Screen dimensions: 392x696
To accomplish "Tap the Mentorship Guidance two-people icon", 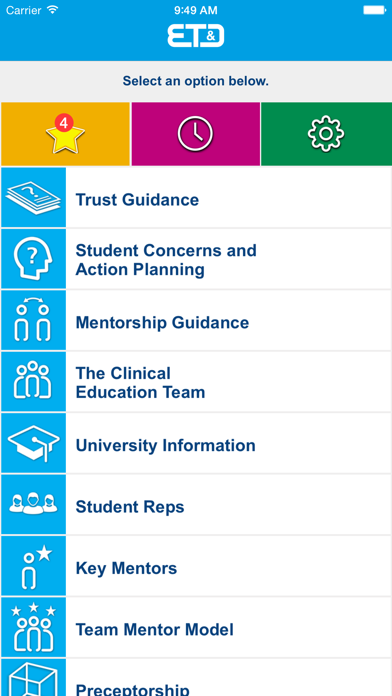I will 33,320.
